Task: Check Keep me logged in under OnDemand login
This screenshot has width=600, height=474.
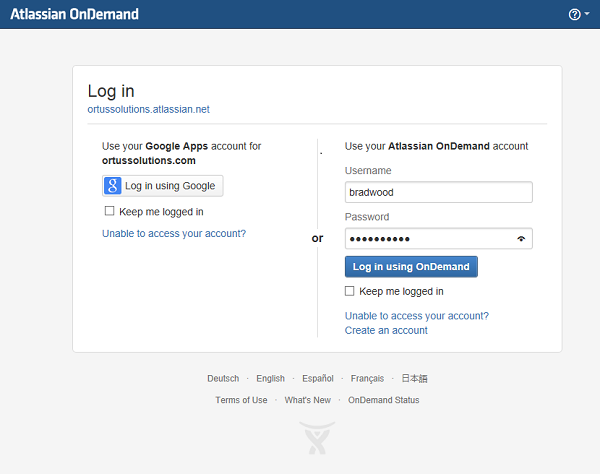Action: (x=350, y=292)
